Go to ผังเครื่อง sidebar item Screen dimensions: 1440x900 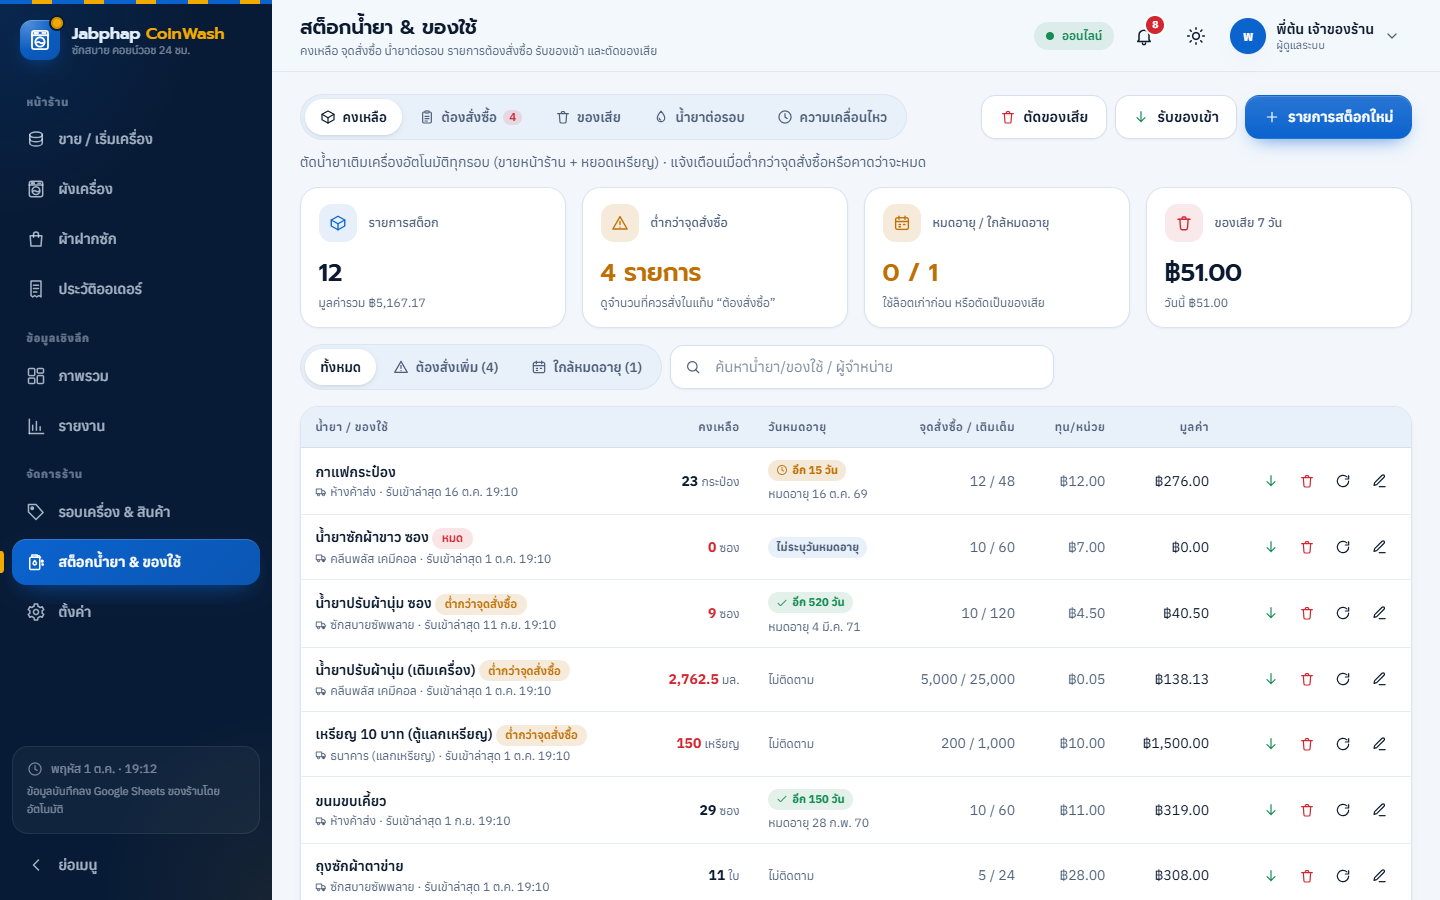click(x=136, y=189)
